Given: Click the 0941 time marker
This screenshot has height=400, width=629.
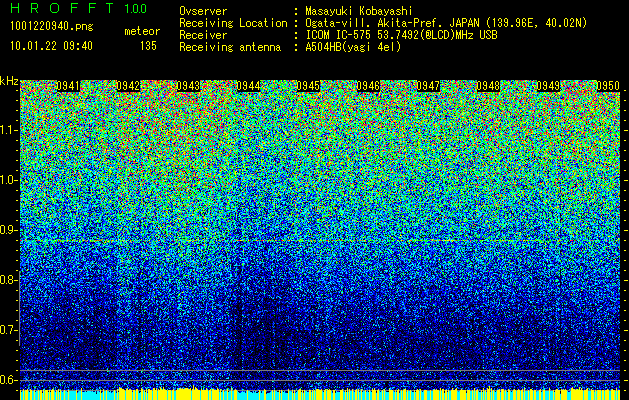Looking at the screenshot, I should 68,86.
